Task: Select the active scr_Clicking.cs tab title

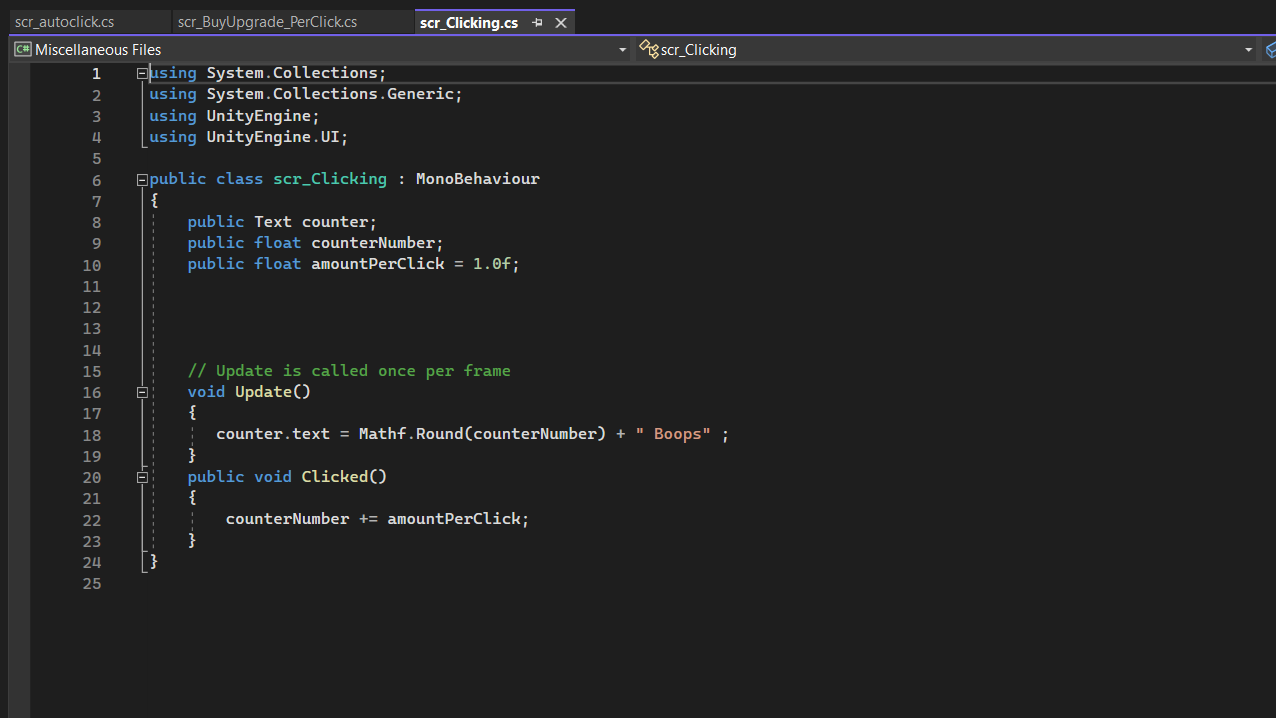Action: pos(469,22)
